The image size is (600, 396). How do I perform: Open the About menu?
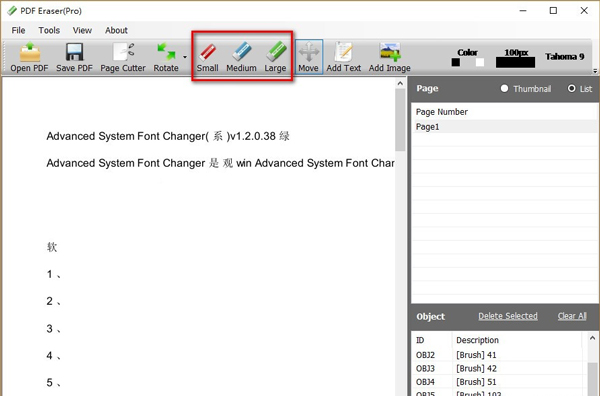click(116, 30)
